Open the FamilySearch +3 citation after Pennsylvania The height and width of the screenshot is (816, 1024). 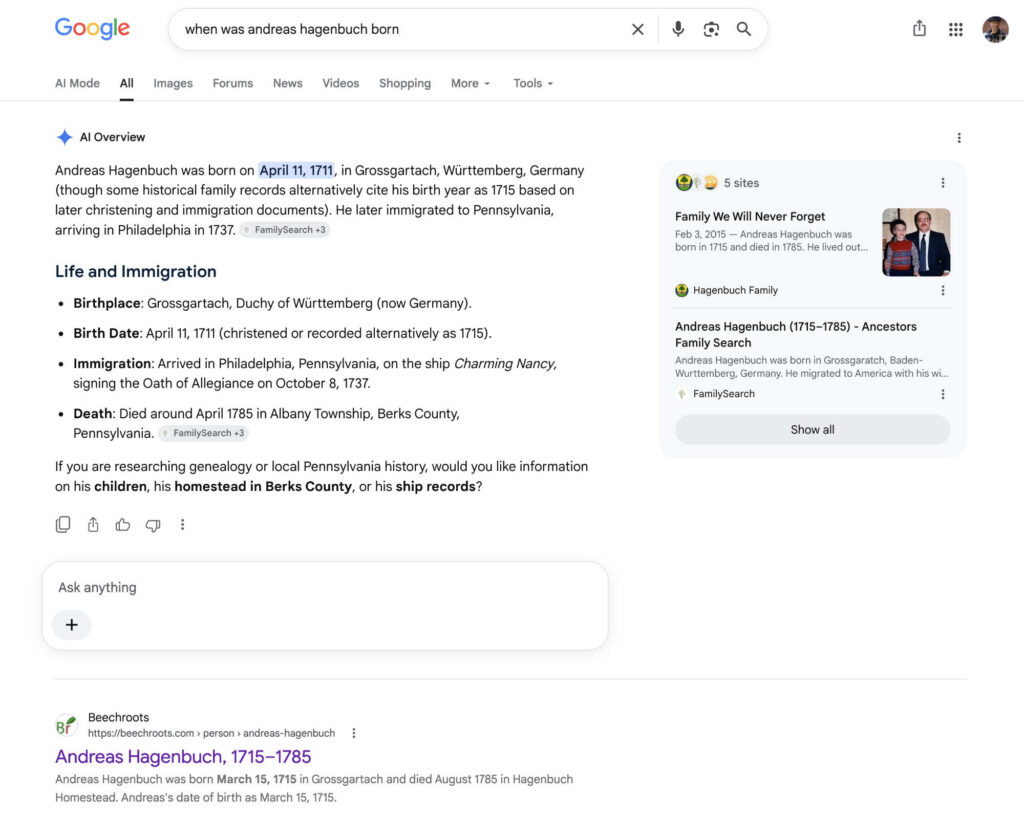(x=203, y=433)
